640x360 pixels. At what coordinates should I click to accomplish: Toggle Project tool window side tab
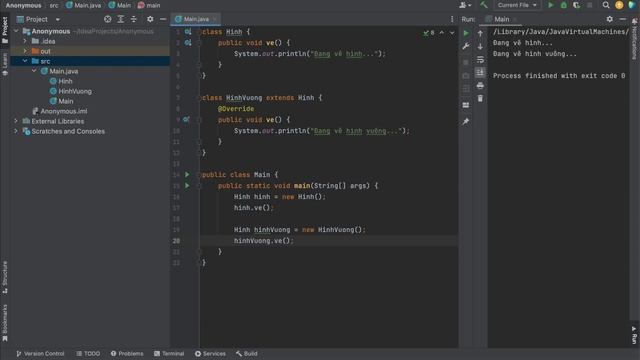point(5,30)
